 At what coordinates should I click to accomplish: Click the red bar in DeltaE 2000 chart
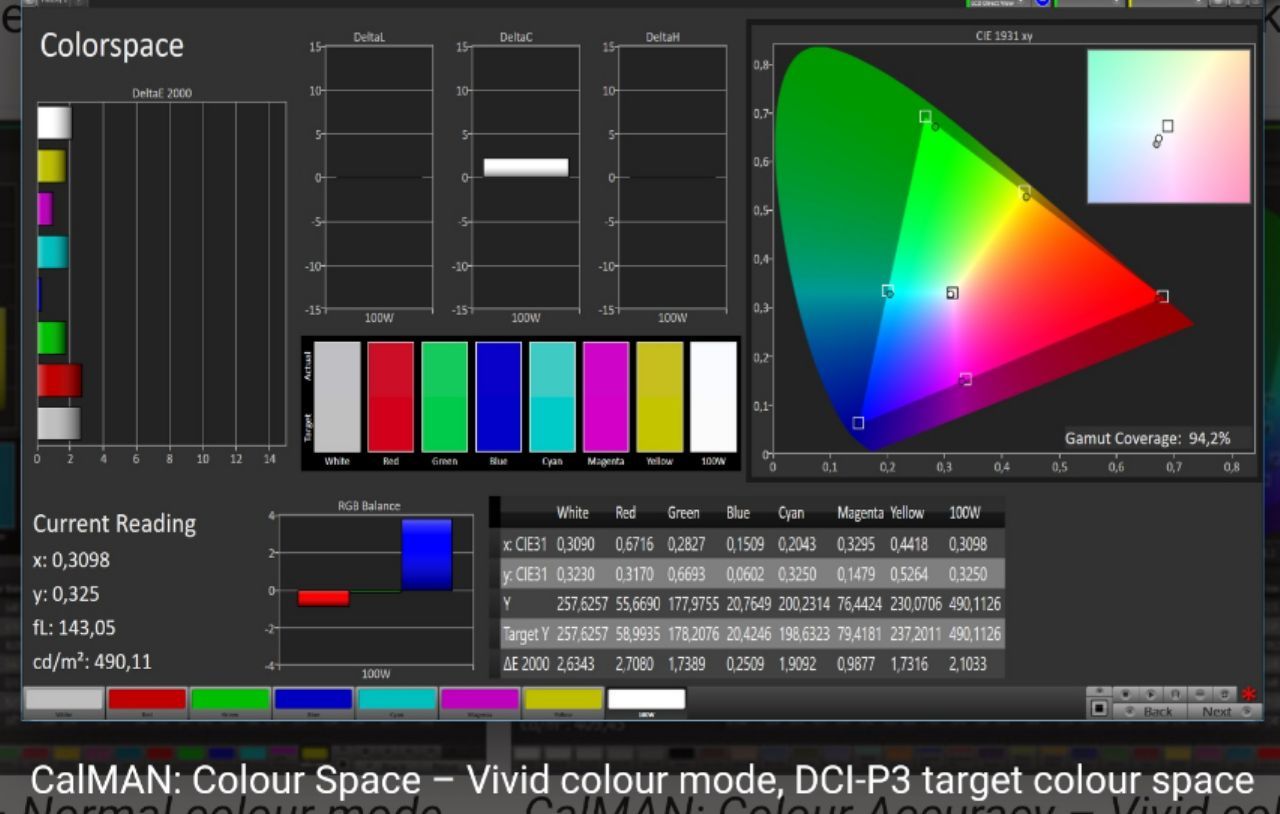(59, 380)
